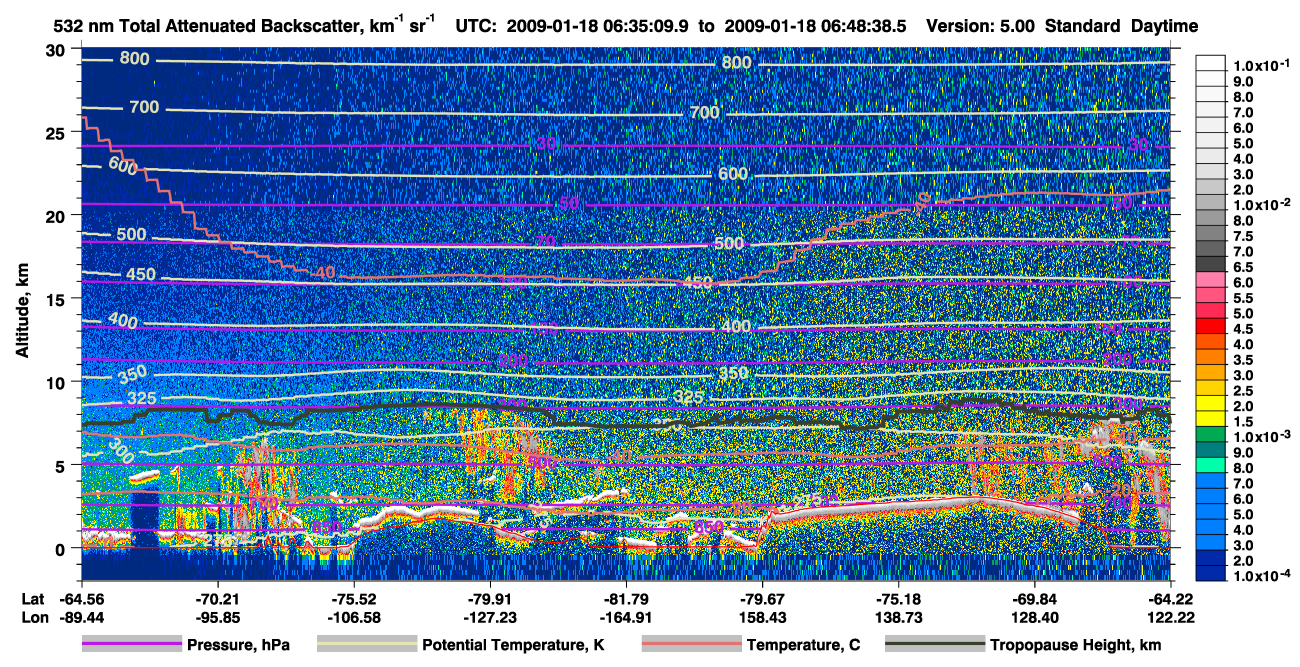The width and height of the screenshot is (1300, 667).
Task: Click the latitude value '-64.56'
Action: [x=82, y=599]
